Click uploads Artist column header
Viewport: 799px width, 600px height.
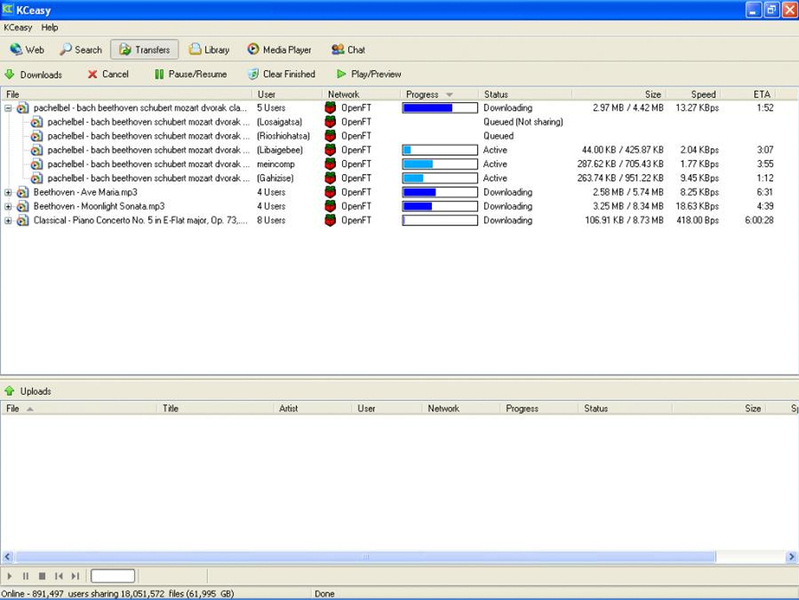312,408
